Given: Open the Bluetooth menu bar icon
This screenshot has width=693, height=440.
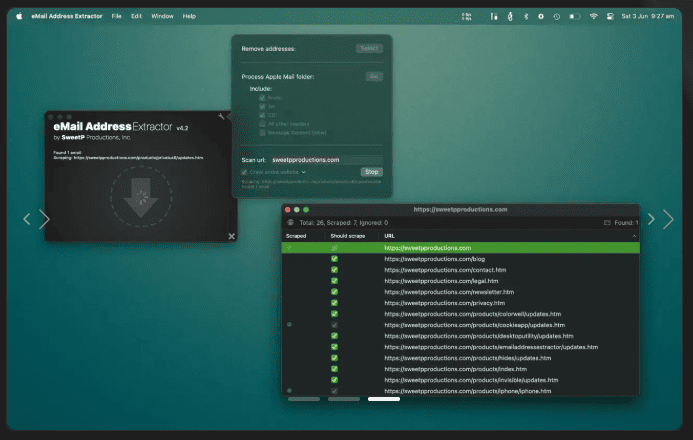Looking at the screenshot, I should click(526, 16).
